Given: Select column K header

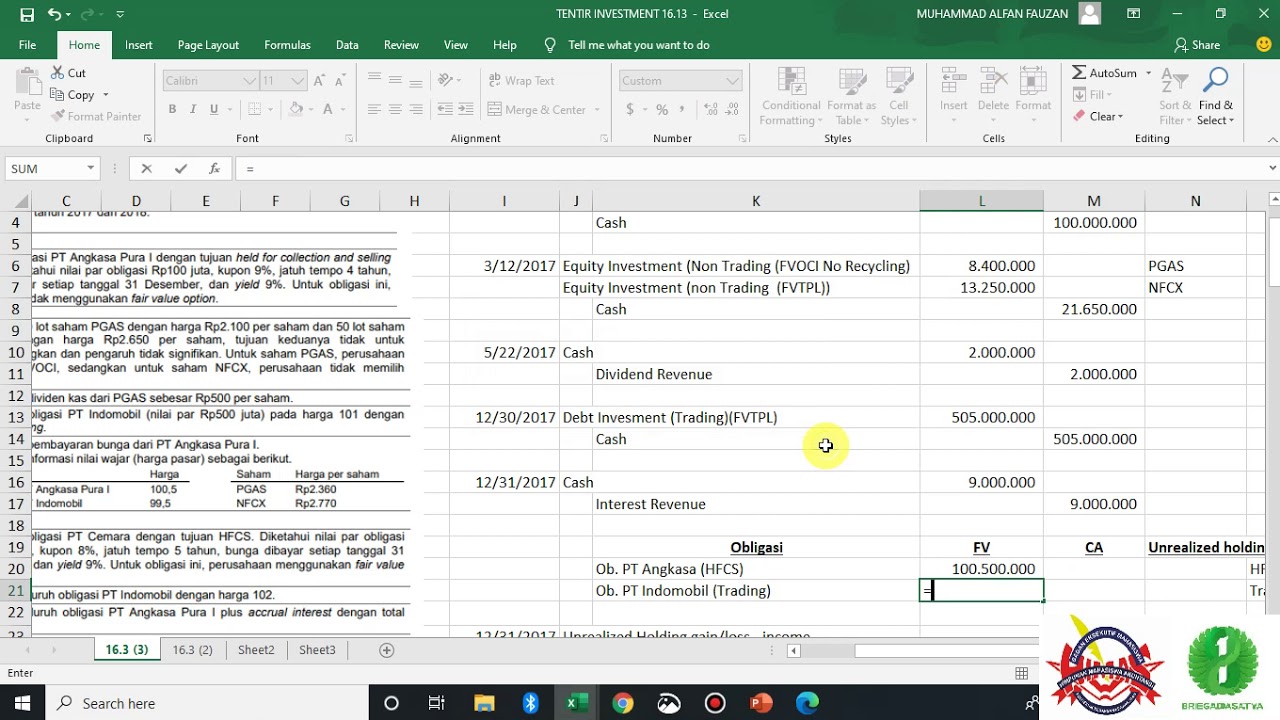Looking at the screenshot, I should [x=756, y=201].
